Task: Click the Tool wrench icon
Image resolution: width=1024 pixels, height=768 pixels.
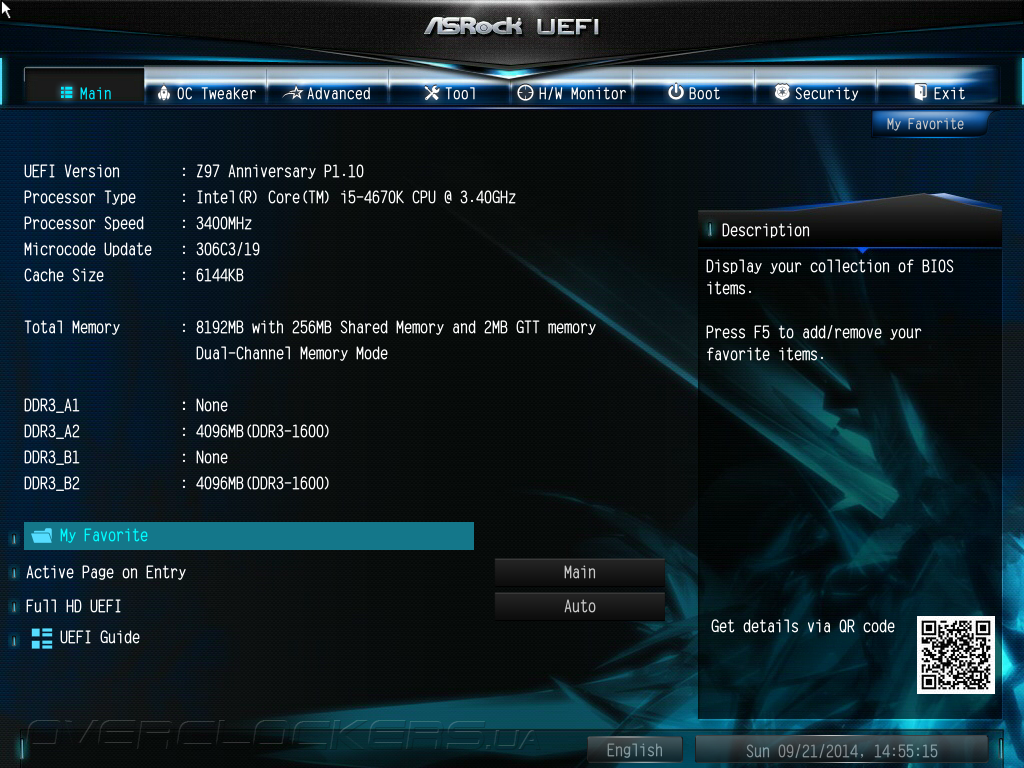Action: click(x=432, y=93)
